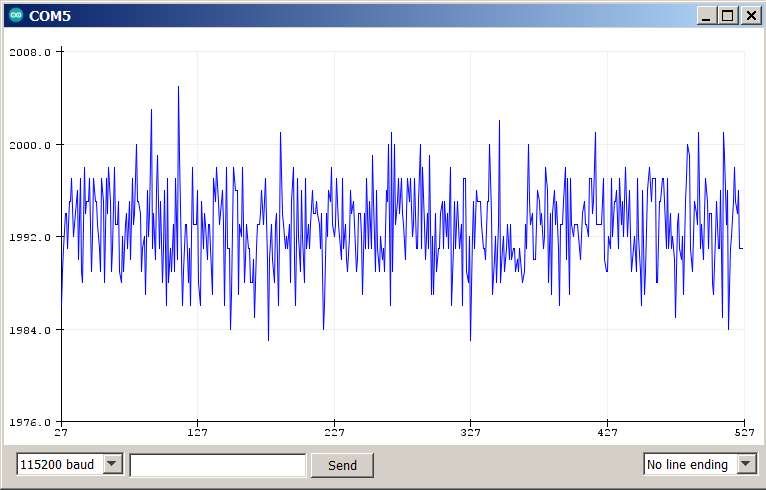The height and width of the screenshot is (490, 766).
Task: Focus the serial message input field
Action: pyautogui.click(x=217, y=465)
